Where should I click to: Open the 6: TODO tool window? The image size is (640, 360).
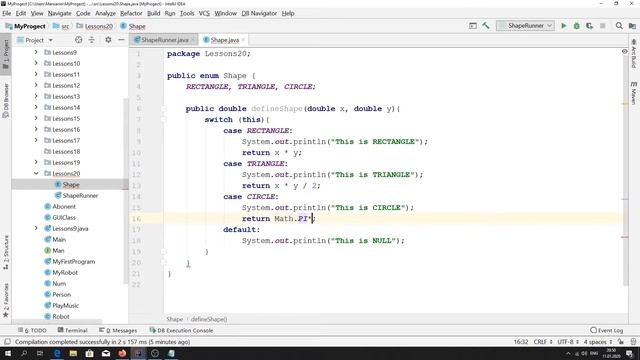tap(32, 330)
